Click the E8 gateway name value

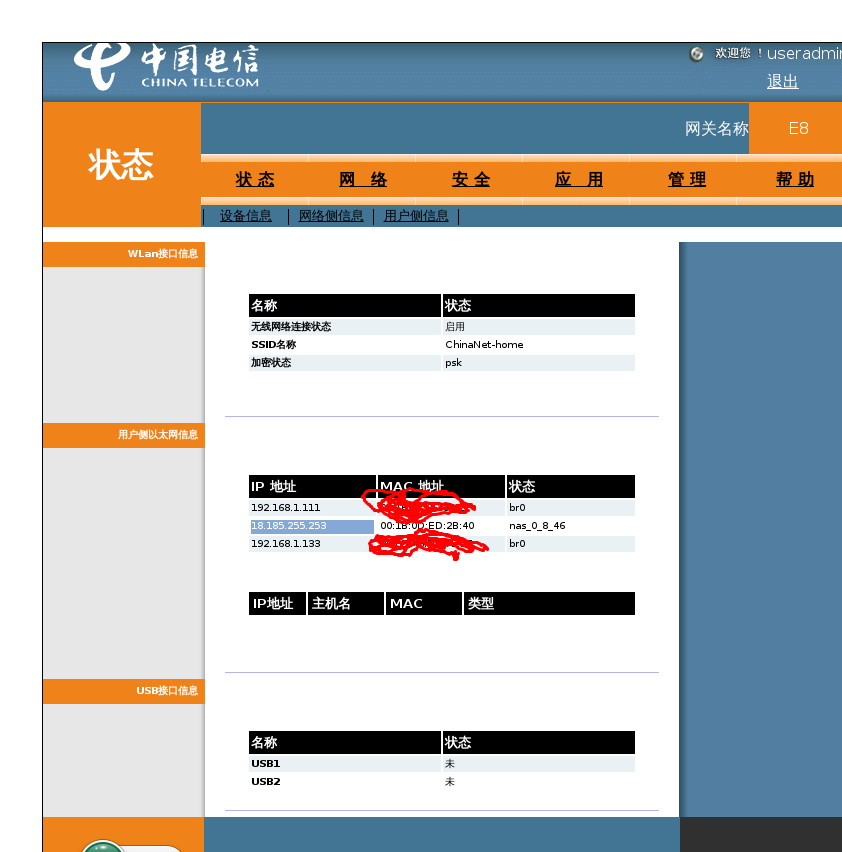point(799,128)
